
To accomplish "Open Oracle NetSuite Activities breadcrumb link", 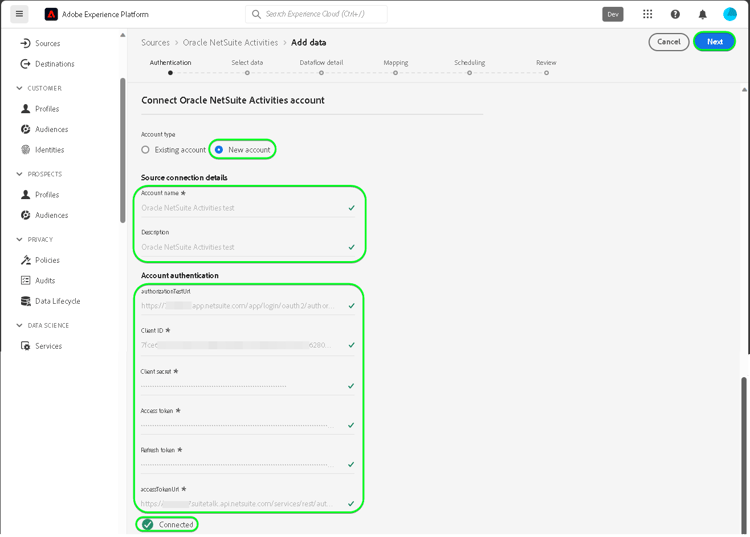I will tap(230, 43).
